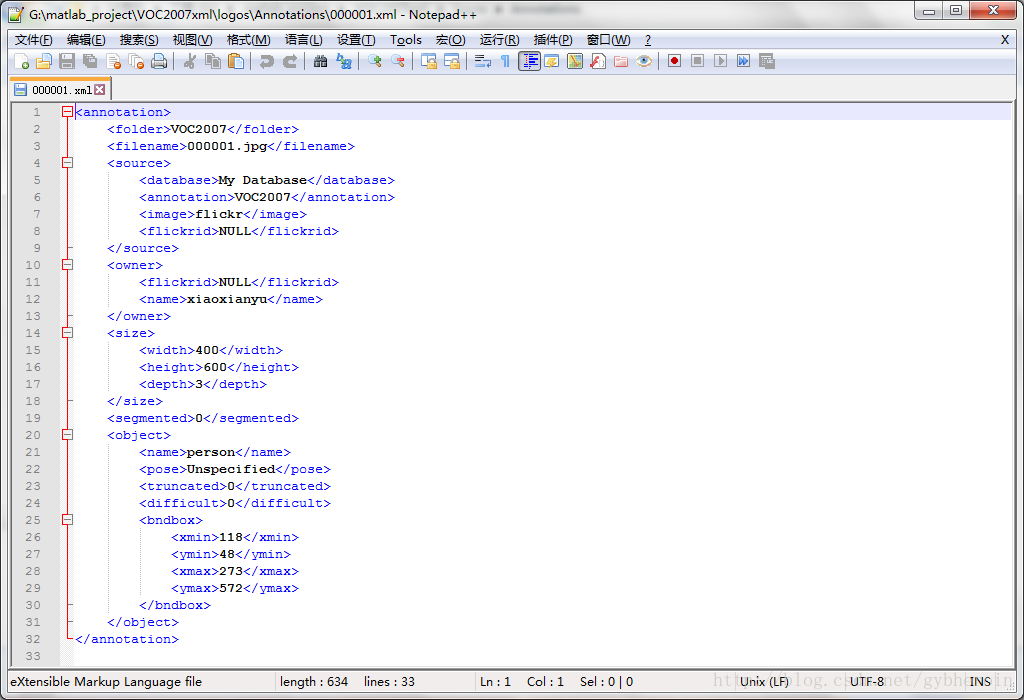Collapse the root annotation node on line 1
Viewport: 1024px width, 700px height.
67,112
